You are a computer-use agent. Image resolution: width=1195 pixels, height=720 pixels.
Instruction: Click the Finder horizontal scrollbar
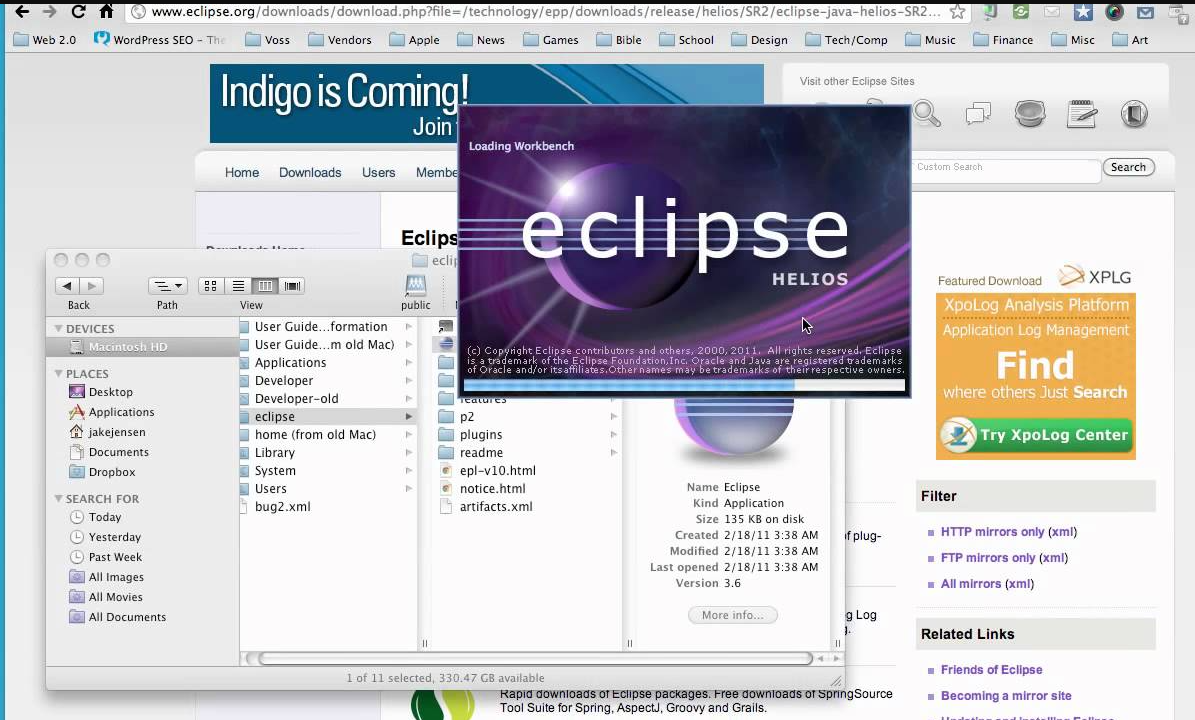pyautogui.click(x=535, y=658)
